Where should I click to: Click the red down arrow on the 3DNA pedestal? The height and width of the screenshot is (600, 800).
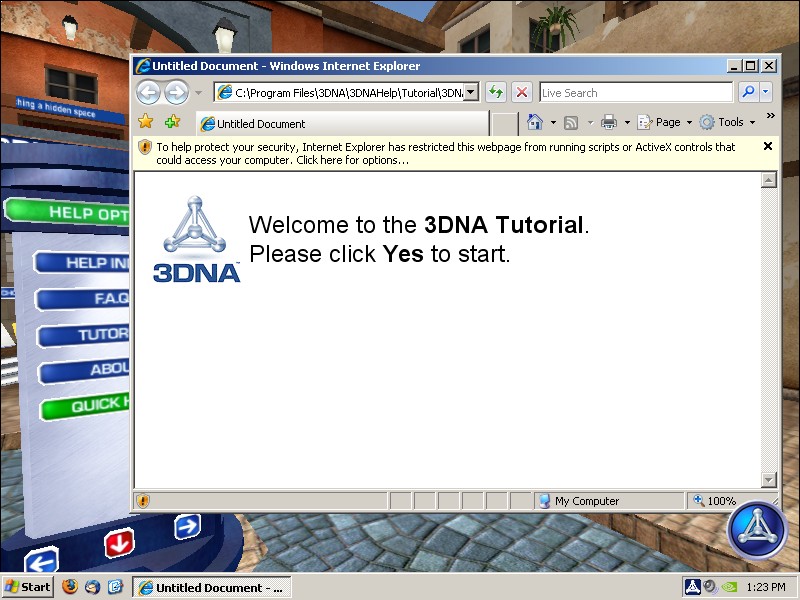[x=119, y=543]
